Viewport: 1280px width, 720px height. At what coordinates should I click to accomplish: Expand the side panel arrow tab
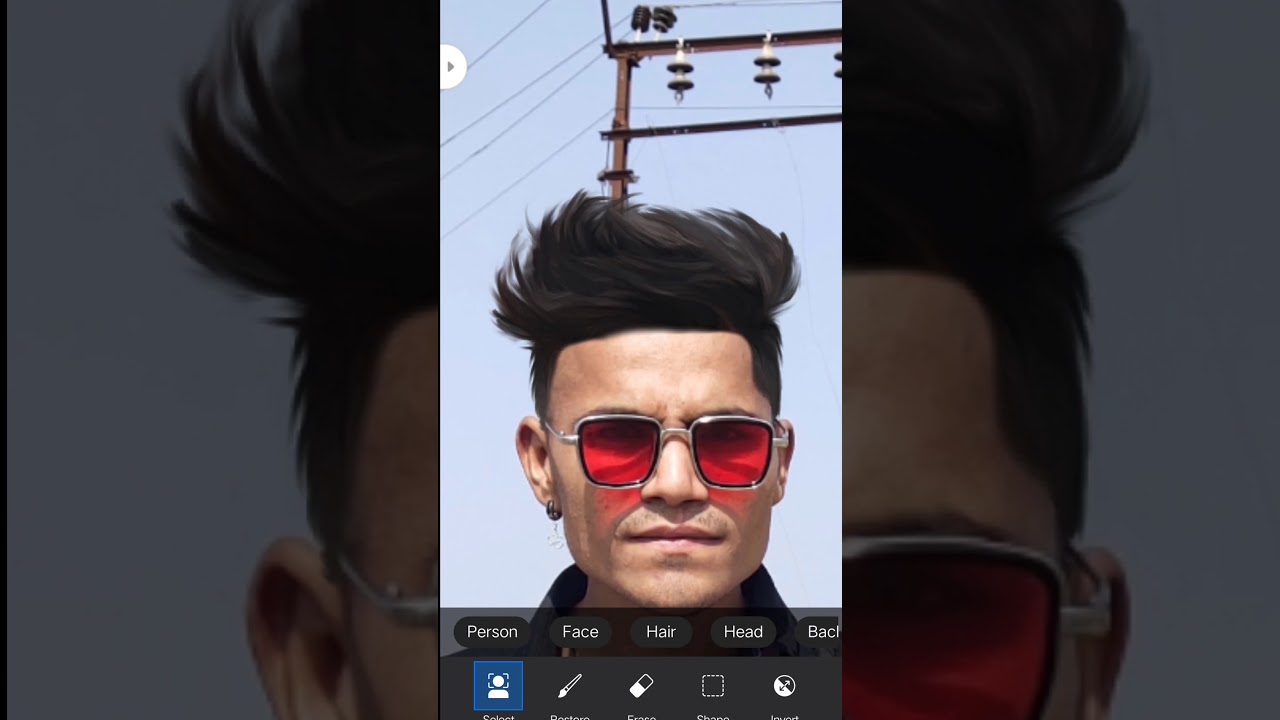452,67
